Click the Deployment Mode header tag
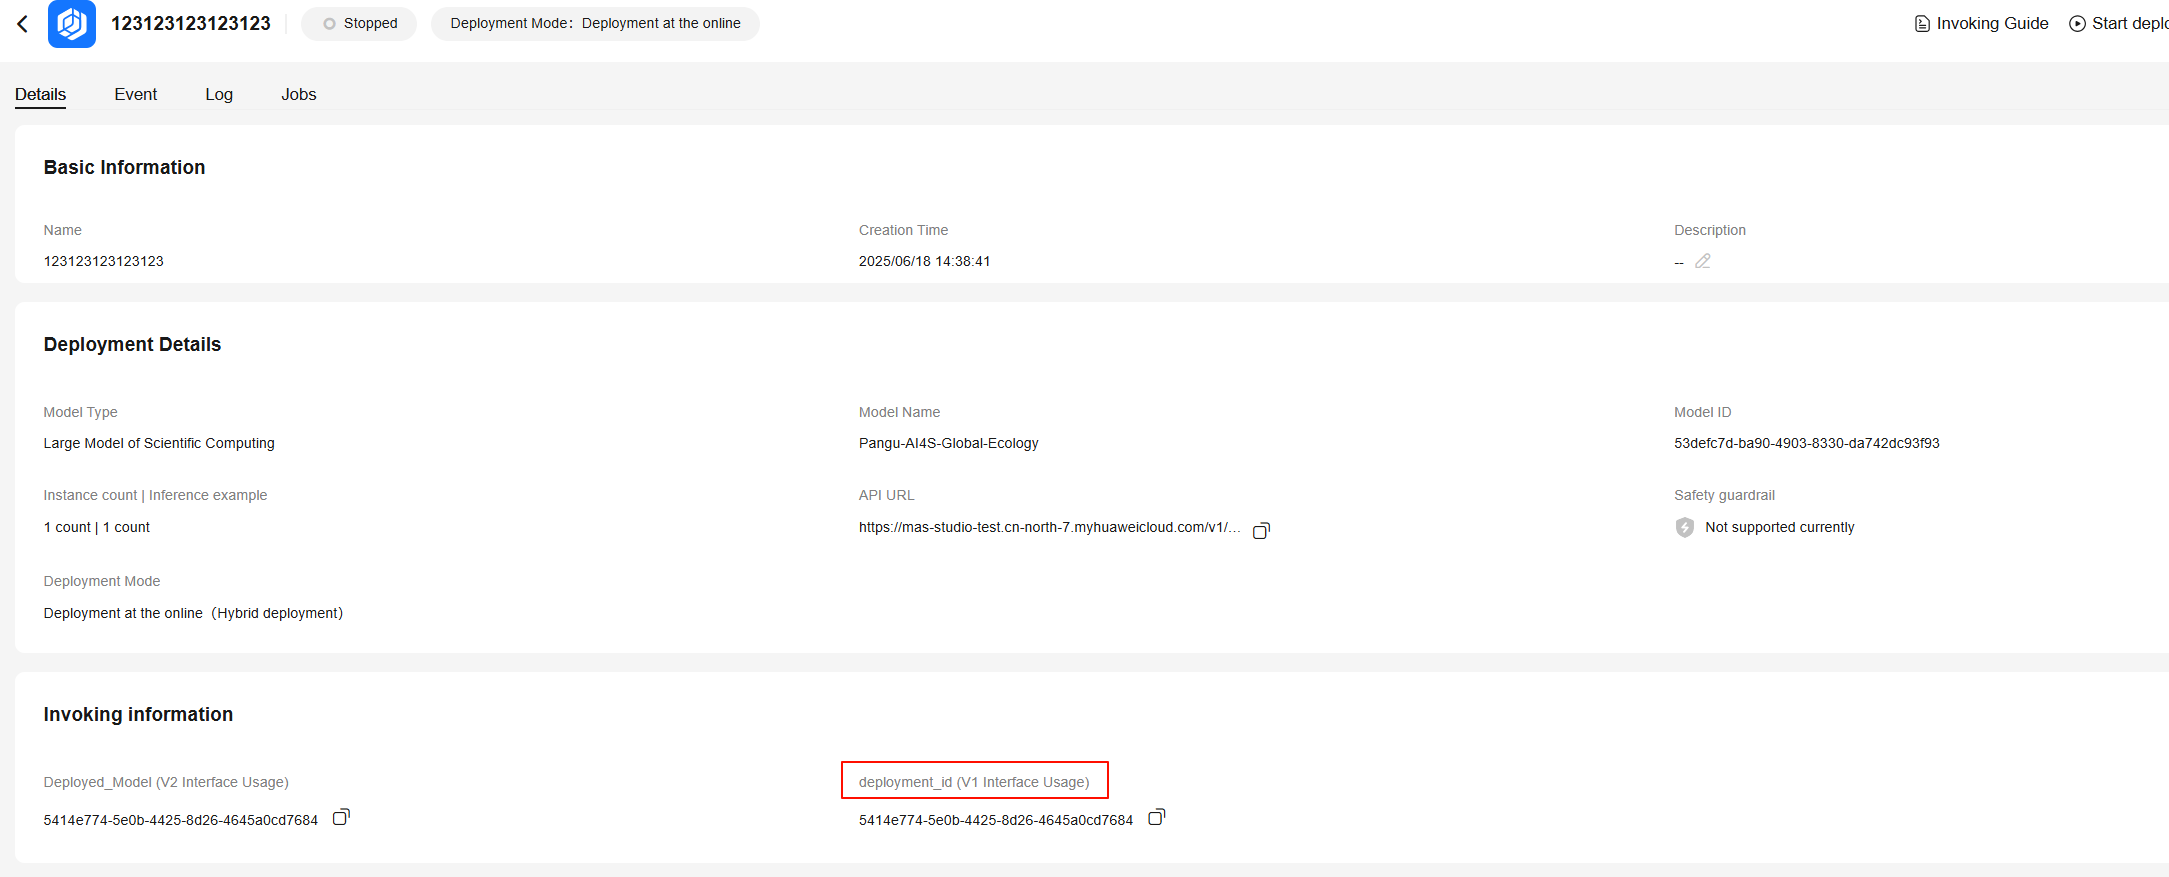 595,24
